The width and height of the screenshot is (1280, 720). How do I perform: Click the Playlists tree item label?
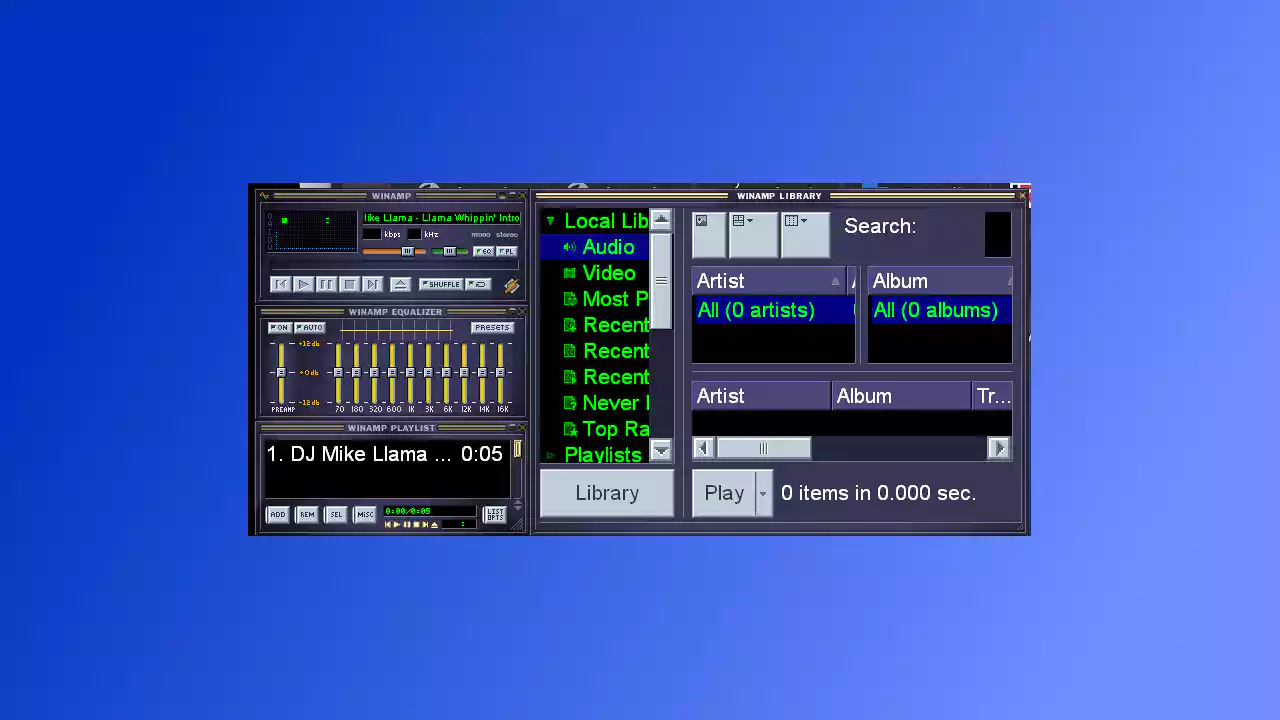click(x=603, y=455)
